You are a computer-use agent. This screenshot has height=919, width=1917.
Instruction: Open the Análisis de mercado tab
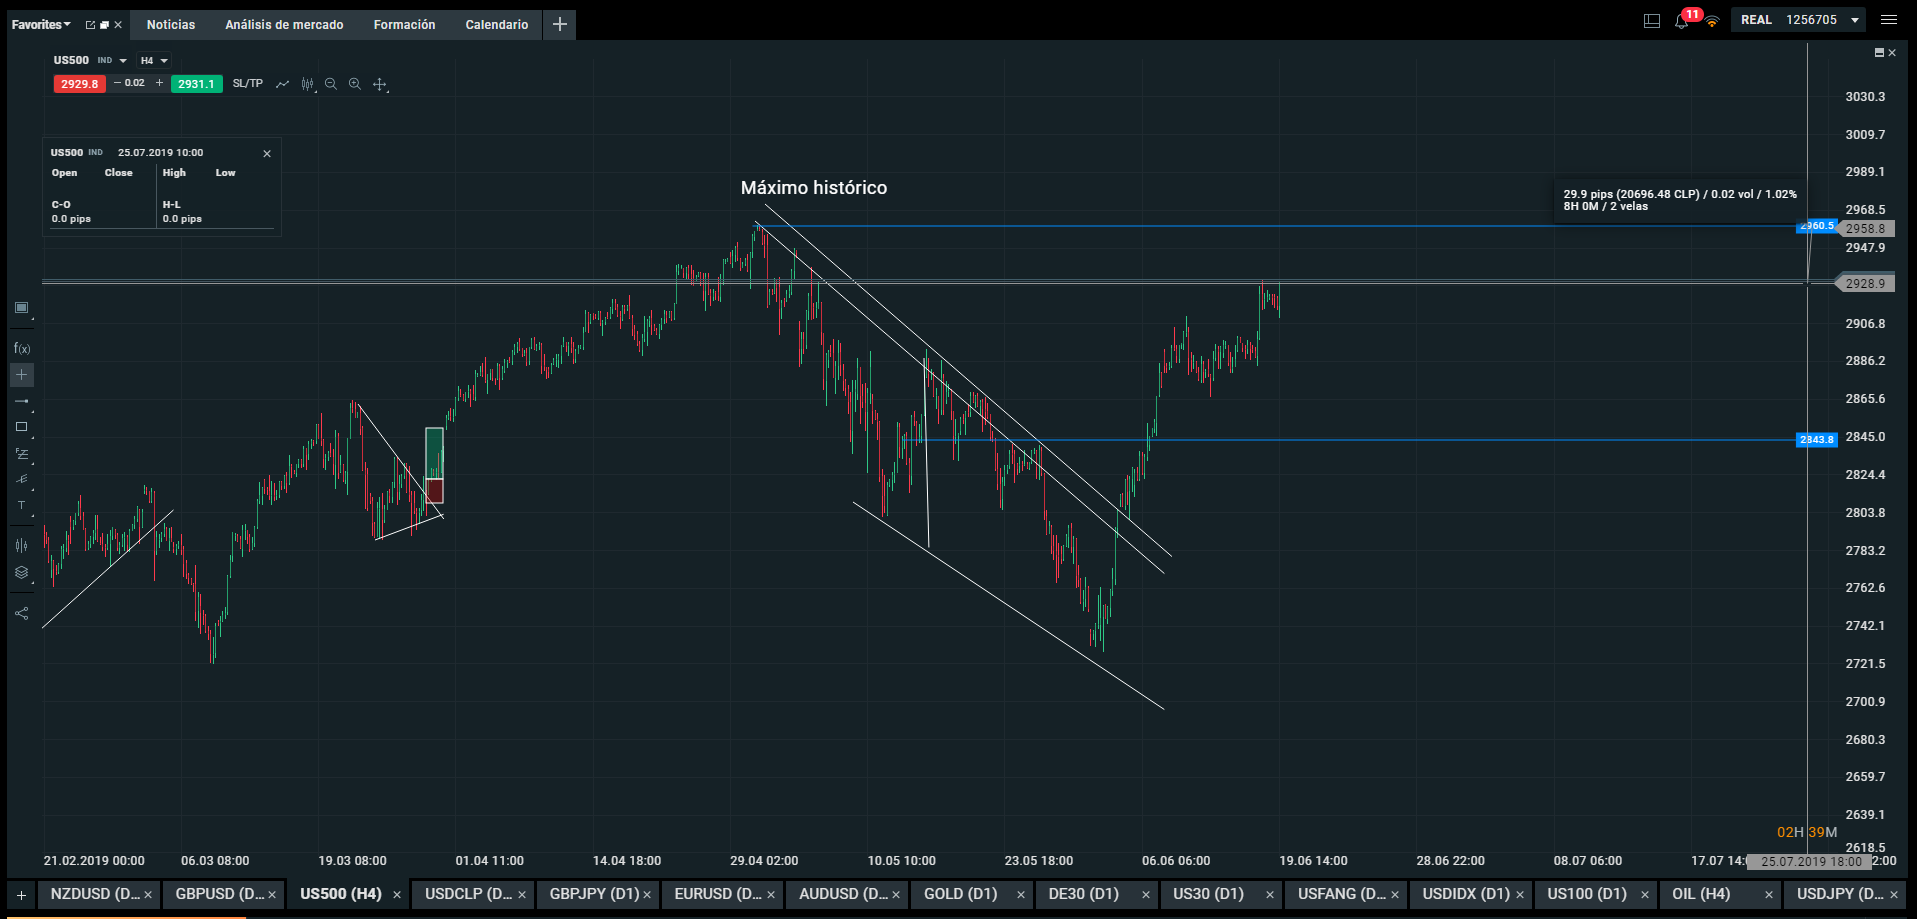pos(284,25)
